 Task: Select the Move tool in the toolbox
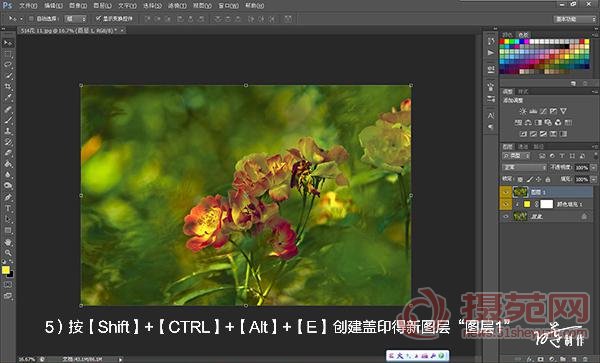pos(8,43)
